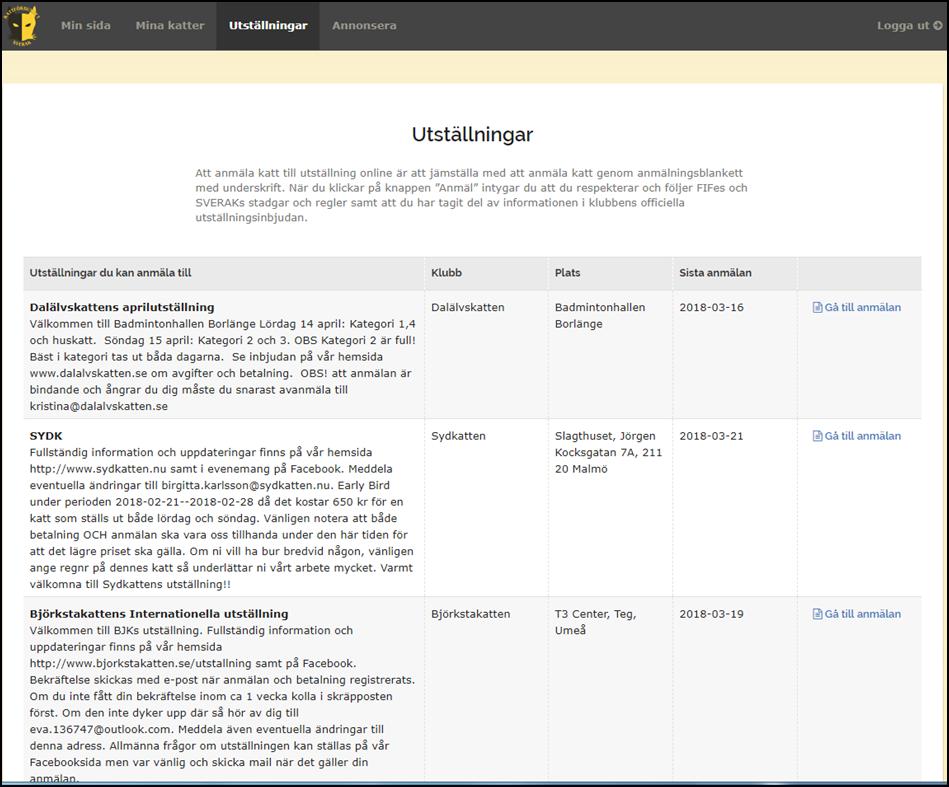Click venue 'T3 Center, Teg, Umeå'
The width and height of the screenshot is (949, 787).
pos(596,622)
